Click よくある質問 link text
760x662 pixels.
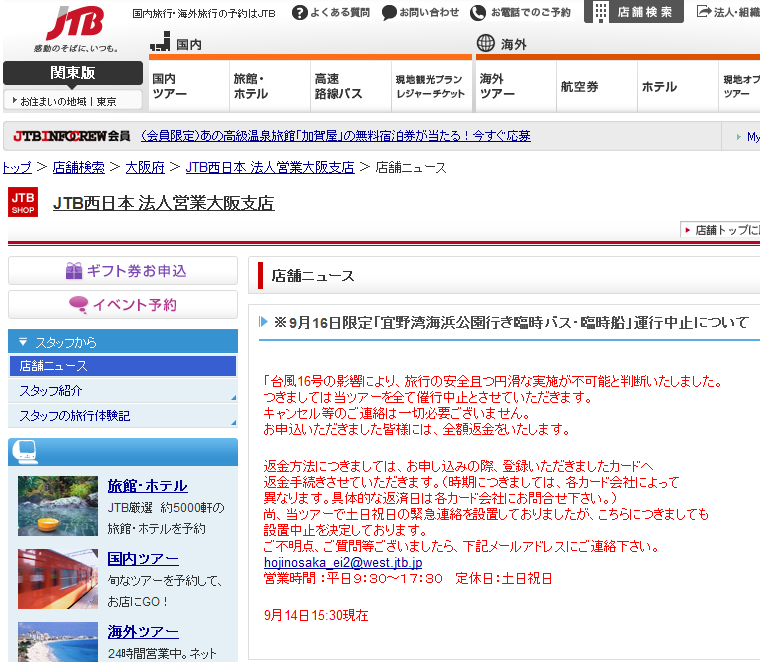pyautogui.click(x=340, y=13)
